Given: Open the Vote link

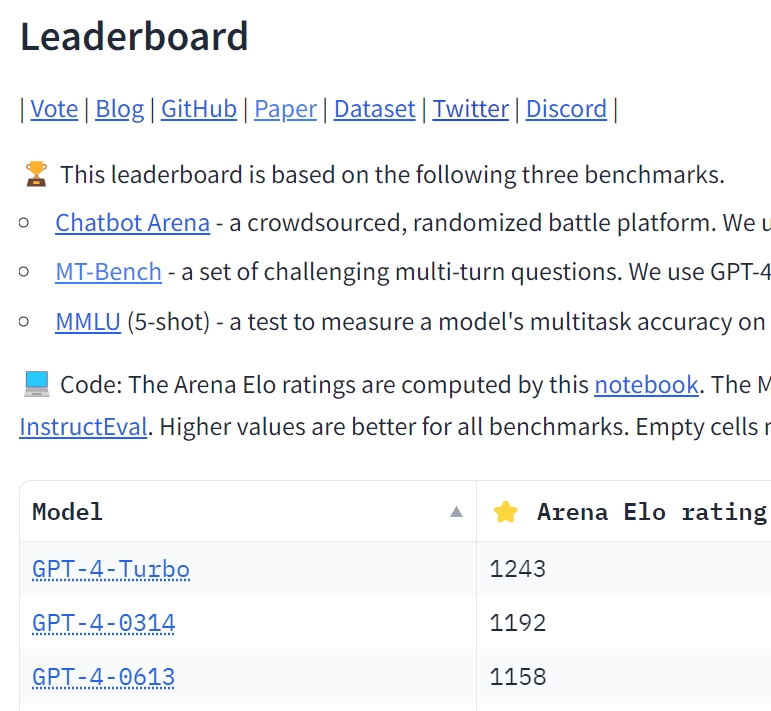Looking at the screenshot, I should tap(54, 109).
